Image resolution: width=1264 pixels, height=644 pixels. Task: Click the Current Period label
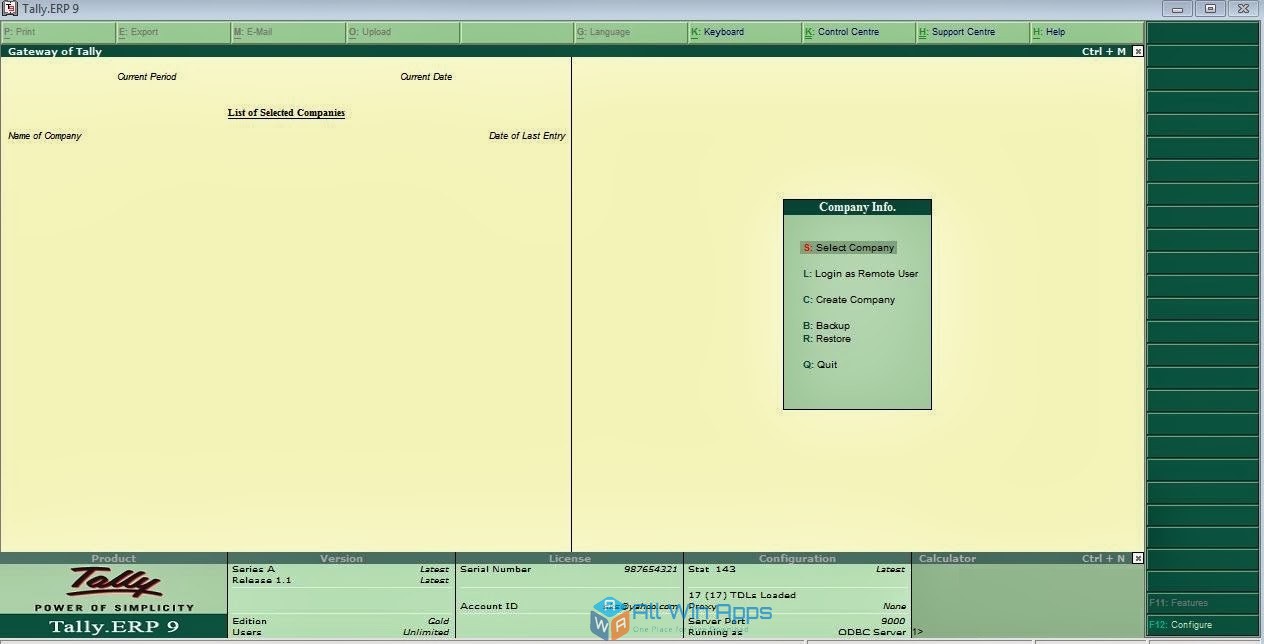(147, 77)
